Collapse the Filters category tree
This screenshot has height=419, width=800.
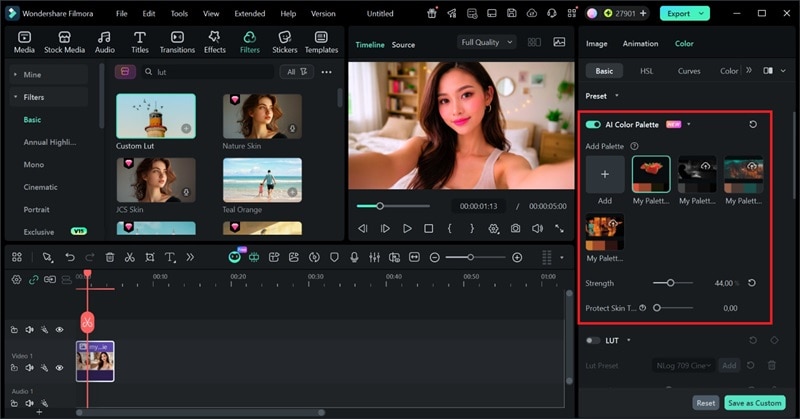[15, 97]
